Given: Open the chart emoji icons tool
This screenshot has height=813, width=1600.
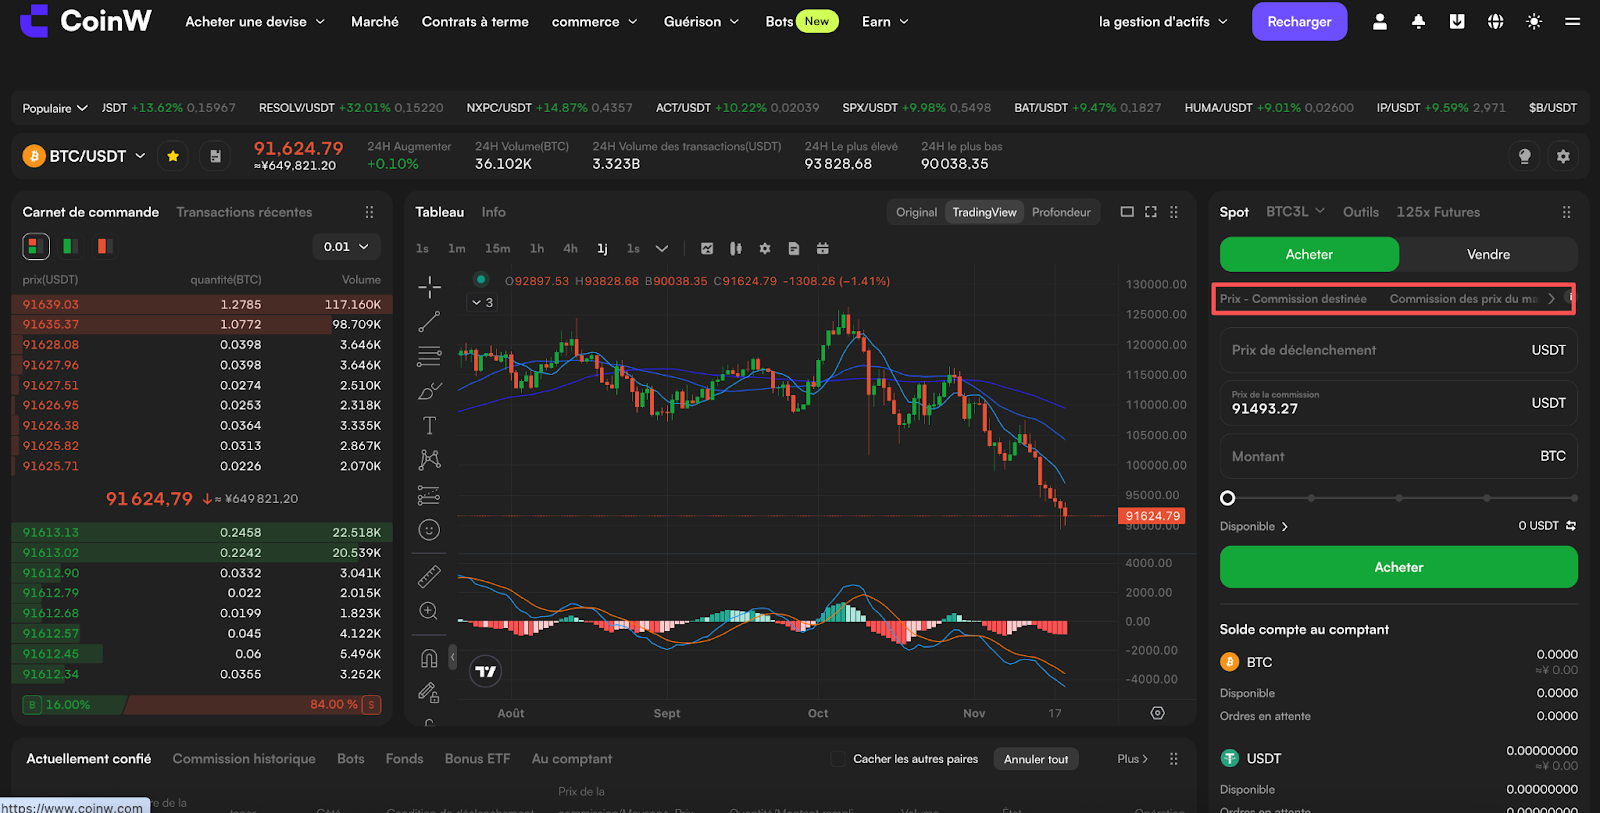Looking at the screenshot, I should pyautogui.click(x=429, y=530).
